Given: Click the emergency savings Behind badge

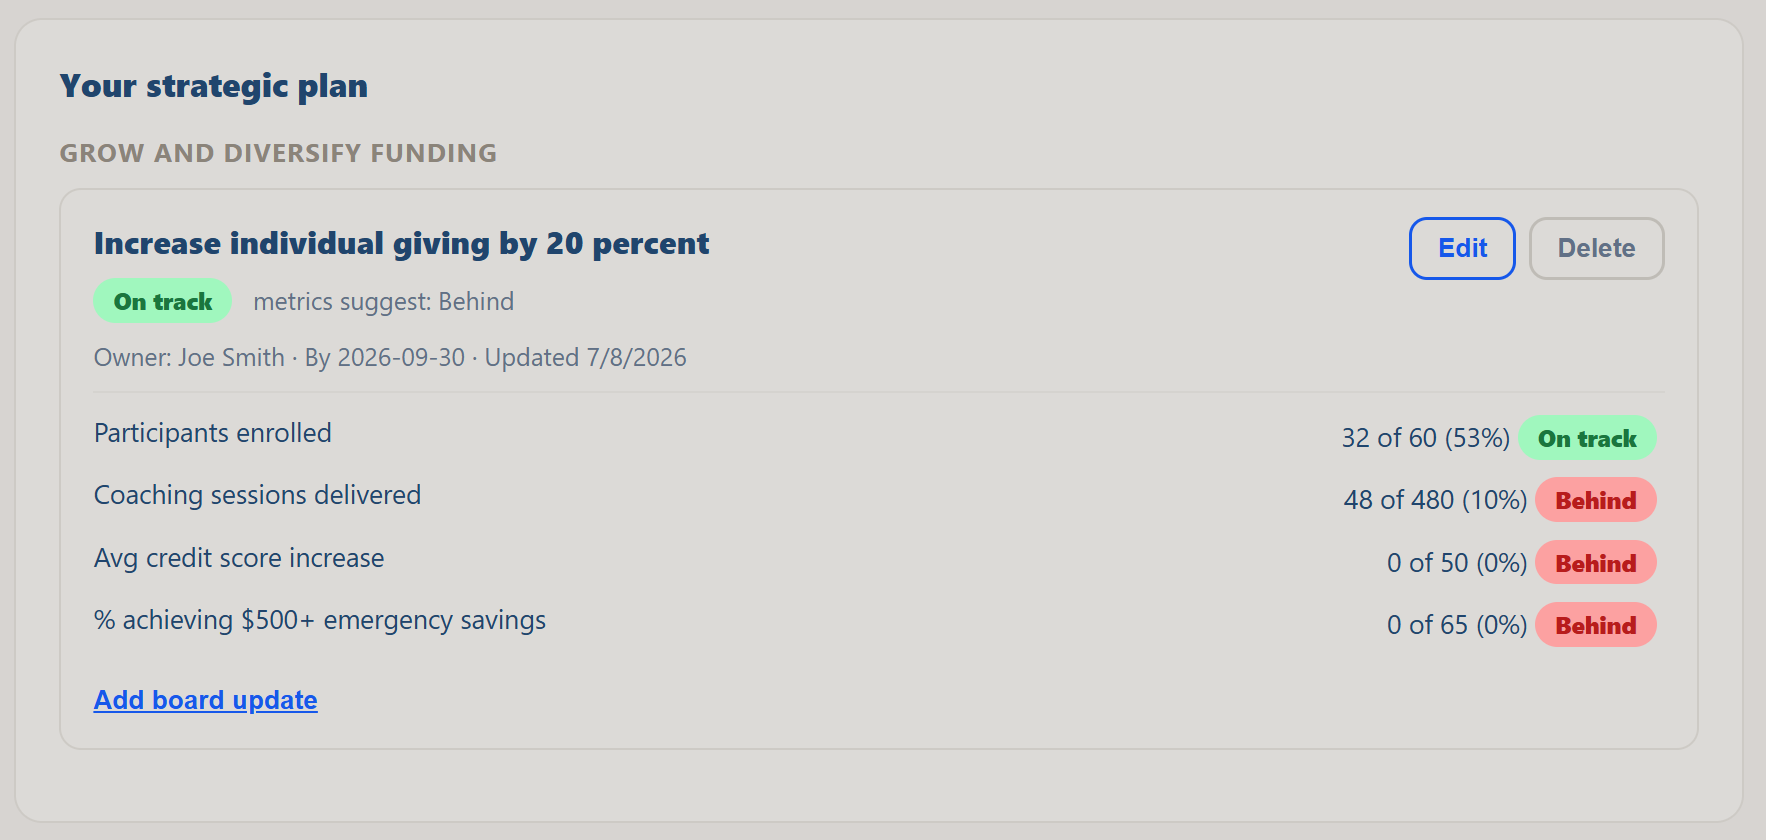Looking at the screenshot, I should tap(1595, 625).
